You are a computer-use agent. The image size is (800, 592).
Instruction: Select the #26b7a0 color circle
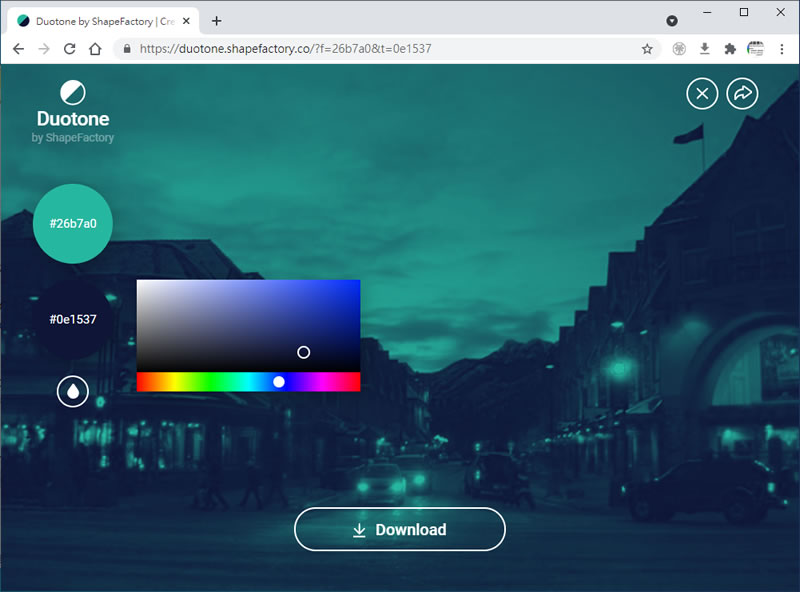click(73, 223)
